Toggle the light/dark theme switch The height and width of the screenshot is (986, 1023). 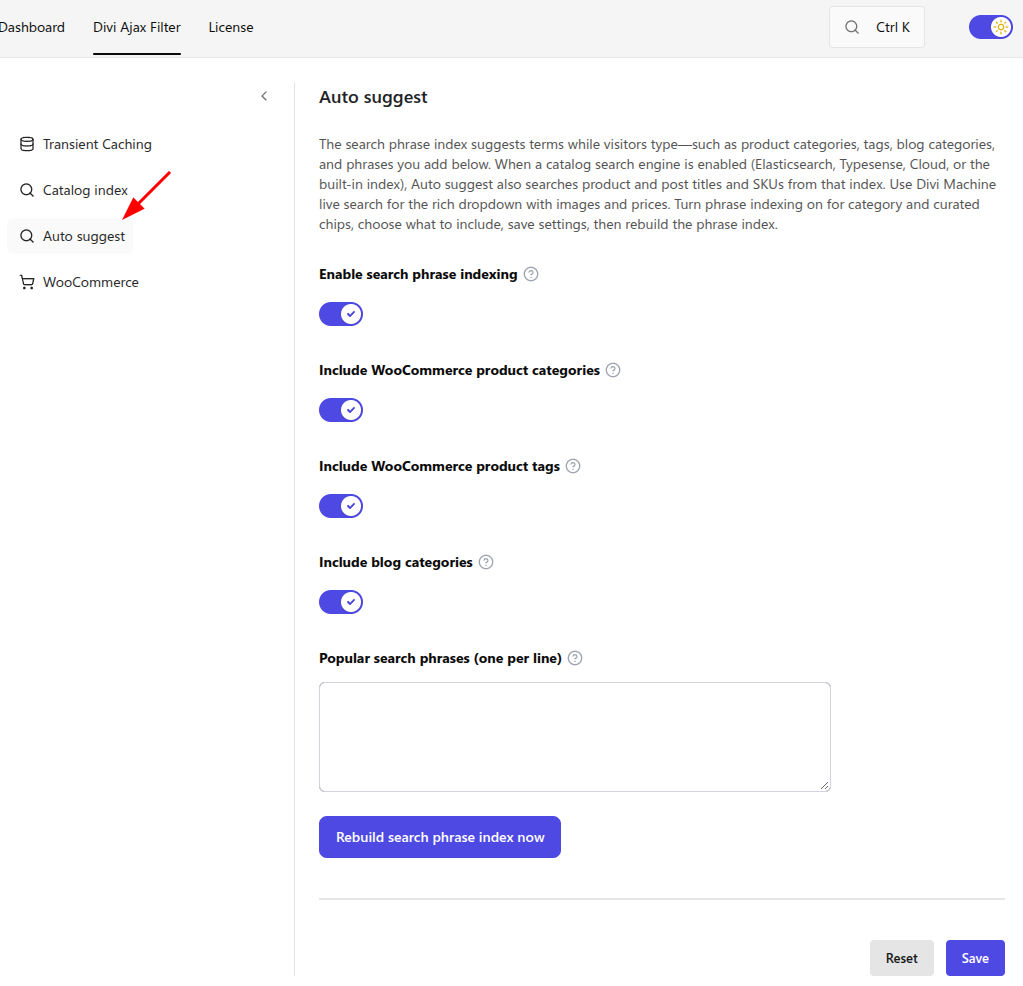pyautogui.click(x=990, y=27)
